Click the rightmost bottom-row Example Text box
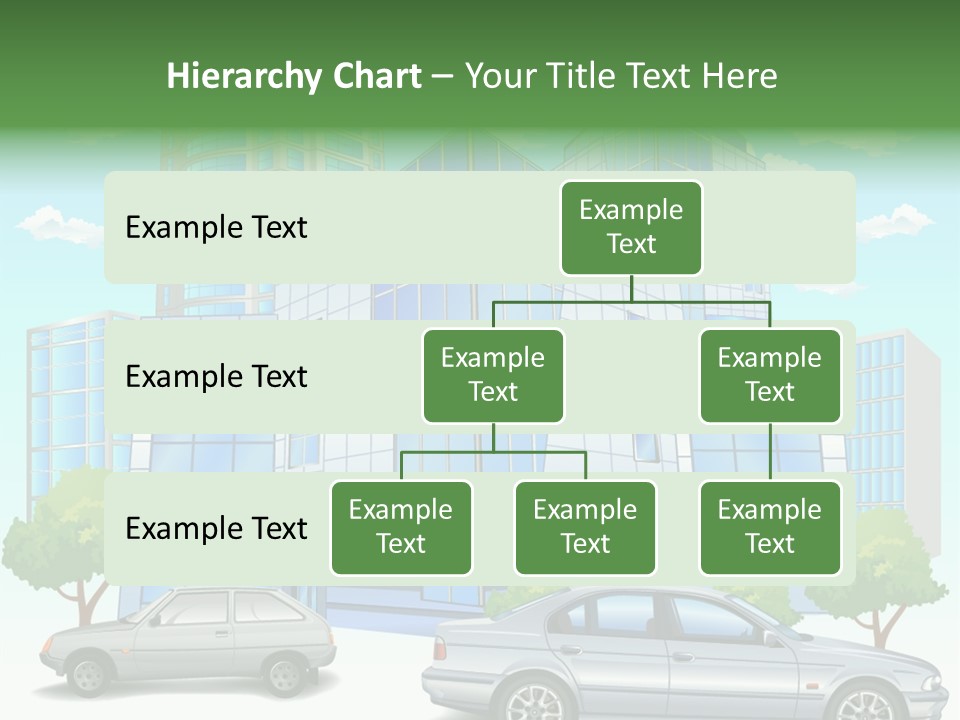 coord(770,527)
